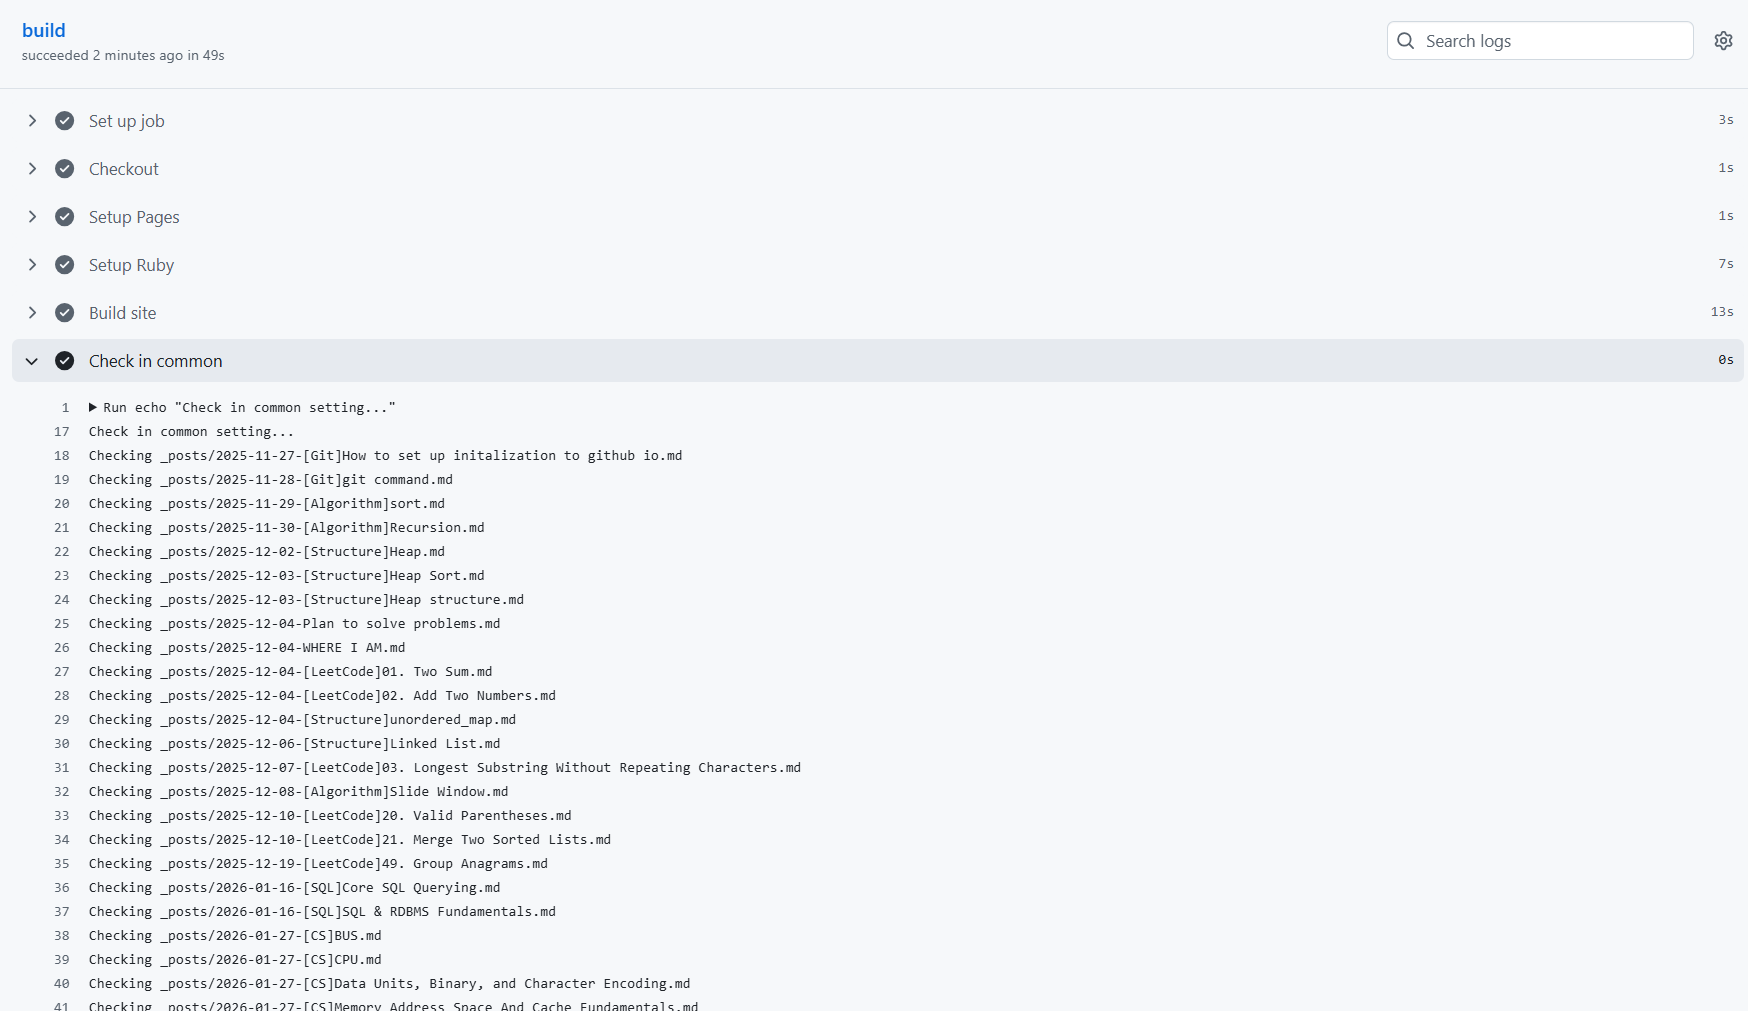Click the log line '[LeetCode]02. Add Two Numbers.md'

point(322,696)
